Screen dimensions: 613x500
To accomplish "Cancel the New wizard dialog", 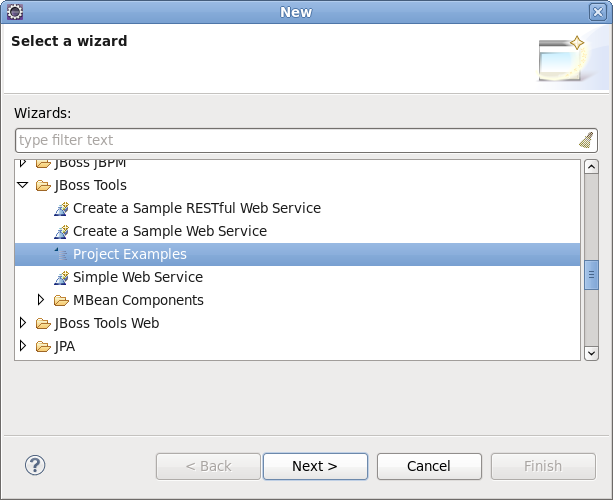I will point(429,466).
